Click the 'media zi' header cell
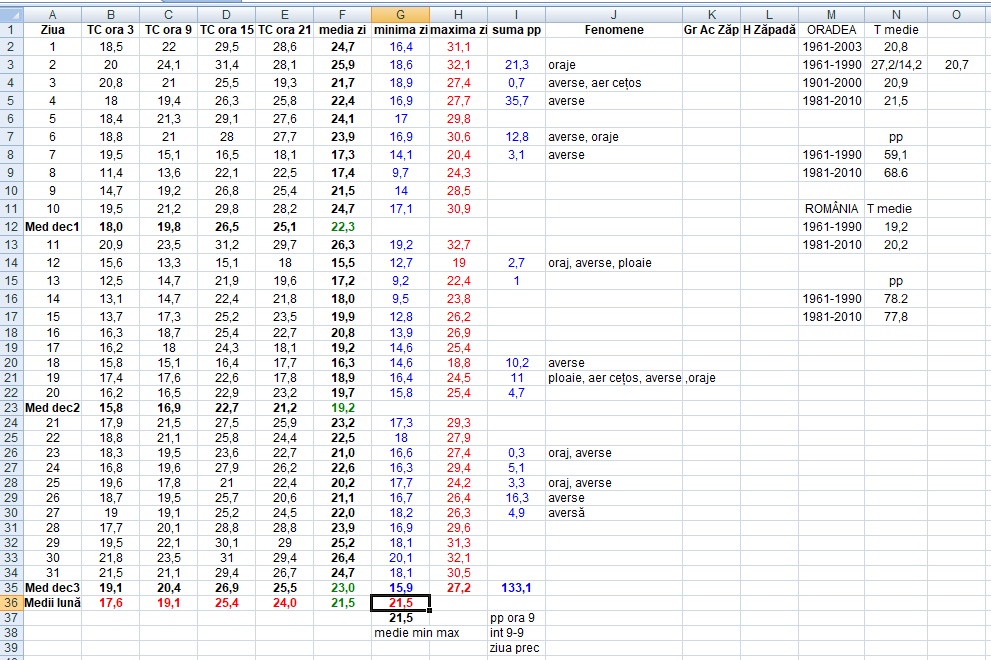991x660 pixels. [342, 30]
